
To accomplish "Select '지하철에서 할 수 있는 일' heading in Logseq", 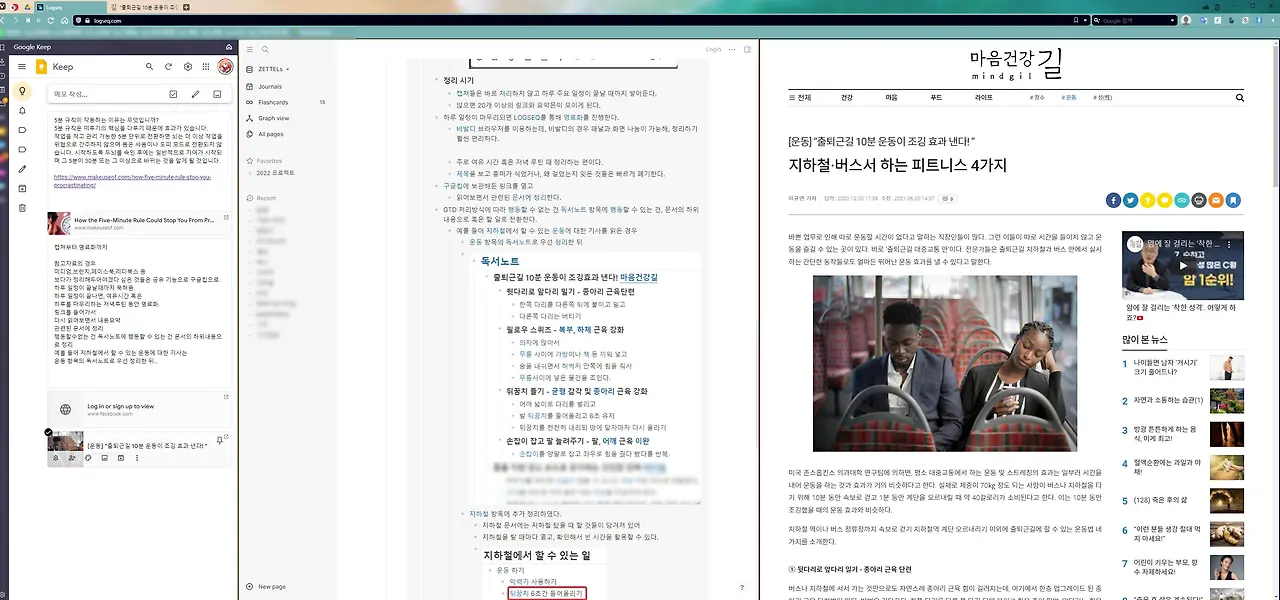I will tap(537, 554).
